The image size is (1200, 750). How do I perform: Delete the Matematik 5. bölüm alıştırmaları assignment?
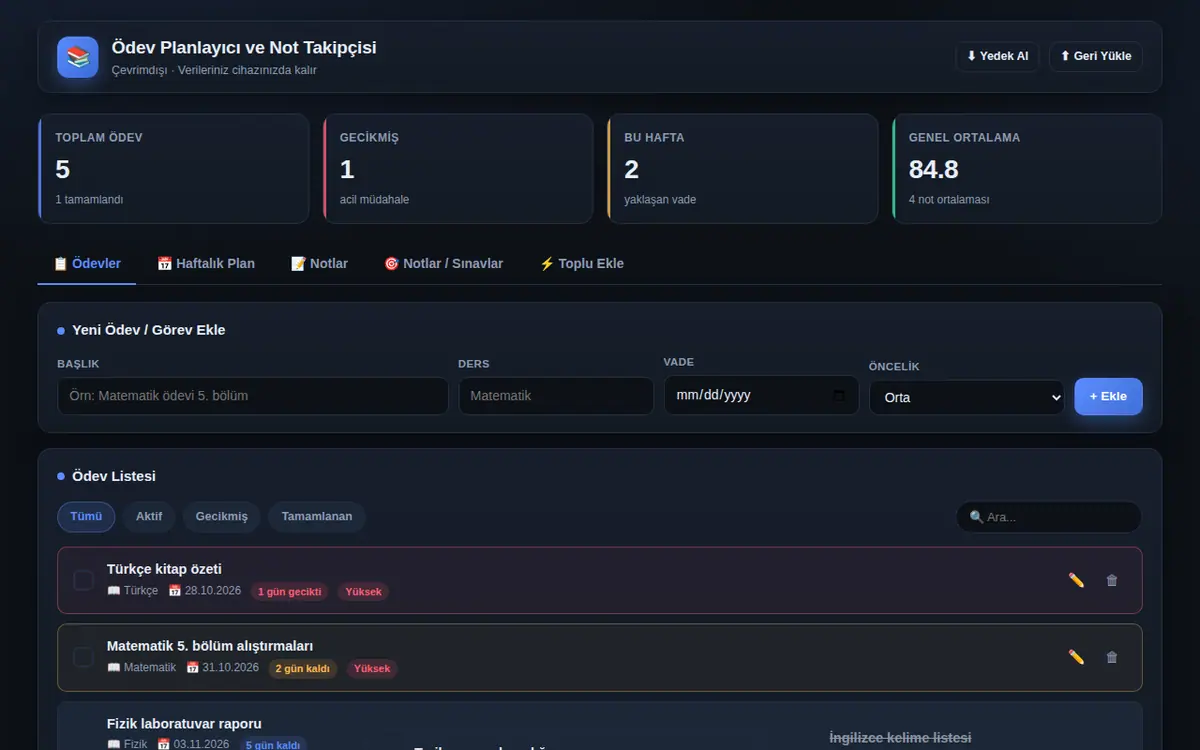[x=1112, y=657]
